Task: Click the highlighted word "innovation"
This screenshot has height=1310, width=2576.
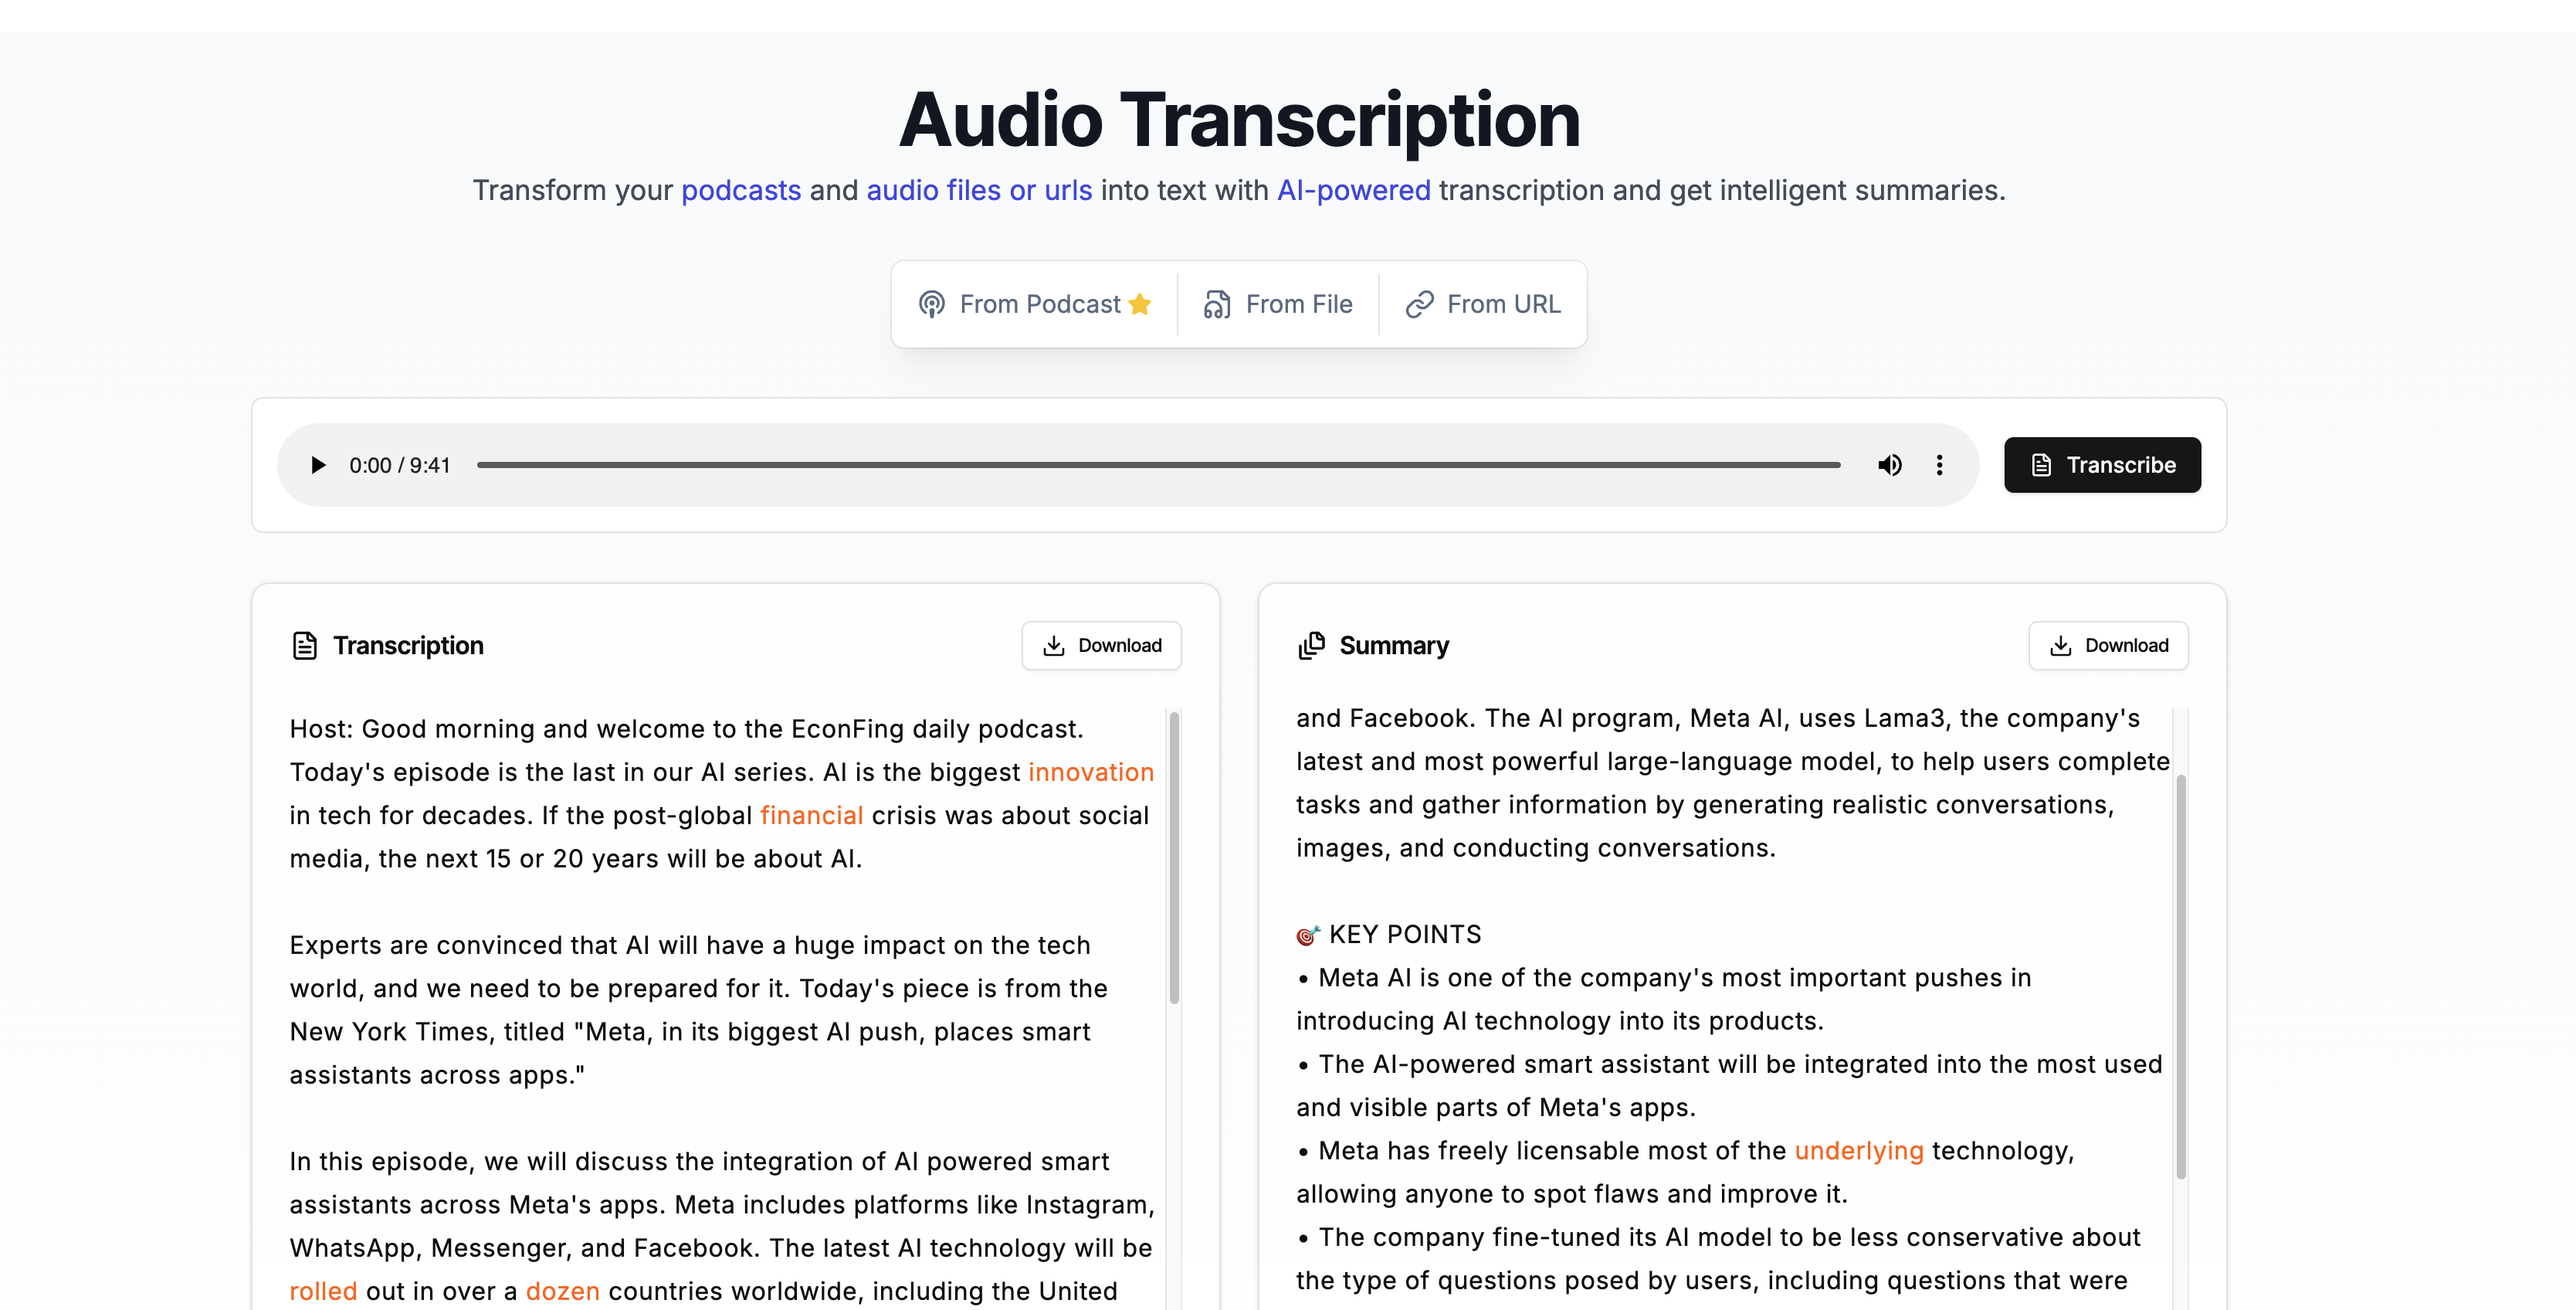Action: [1090, 772]
